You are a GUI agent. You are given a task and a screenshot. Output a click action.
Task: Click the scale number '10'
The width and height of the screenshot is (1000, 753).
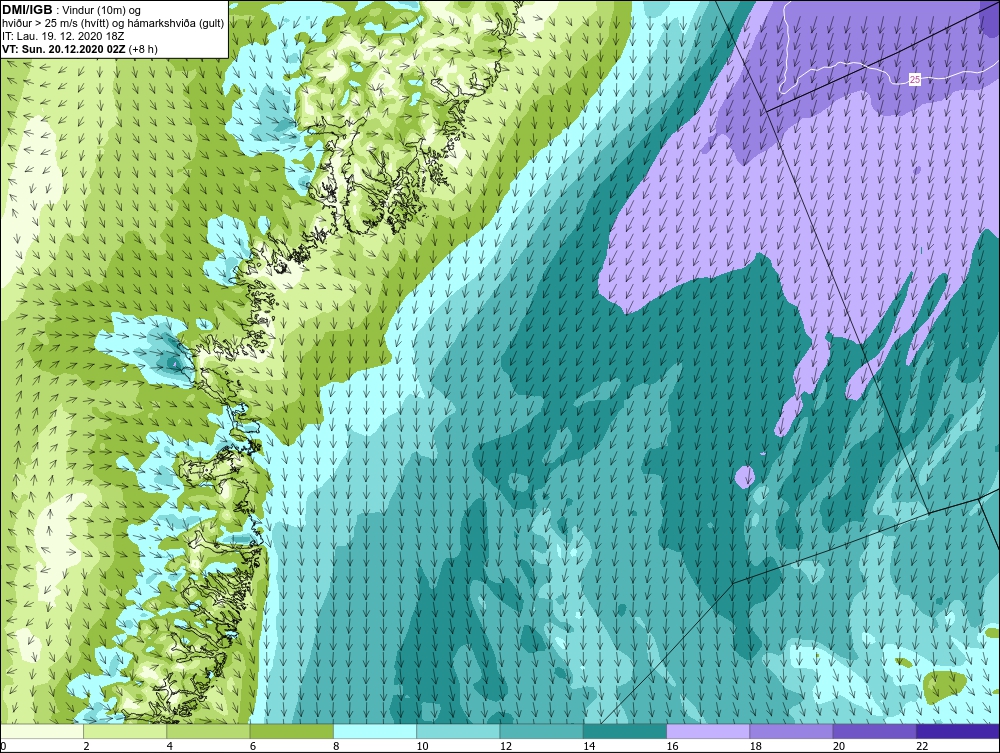(422, 746)
